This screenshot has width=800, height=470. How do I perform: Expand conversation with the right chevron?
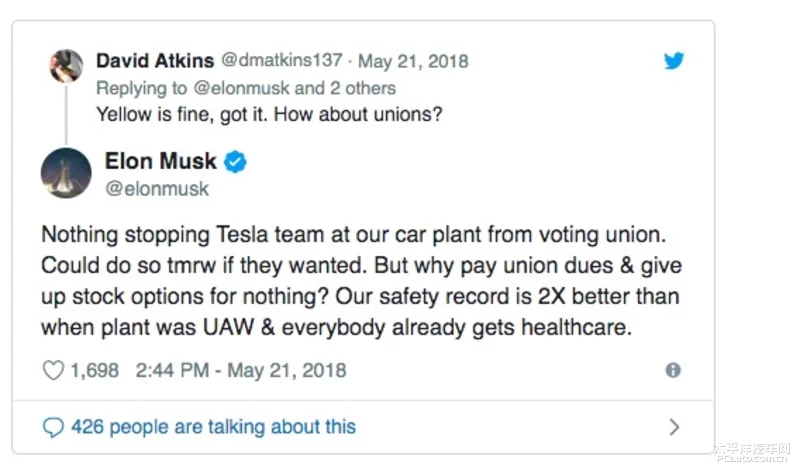tap(674, 427)
